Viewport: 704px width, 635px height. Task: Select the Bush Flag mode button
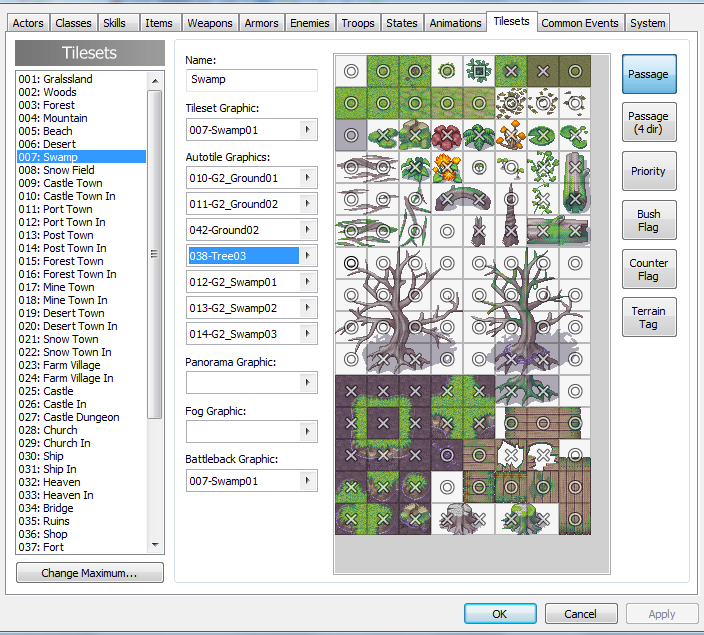click(649, 220)
